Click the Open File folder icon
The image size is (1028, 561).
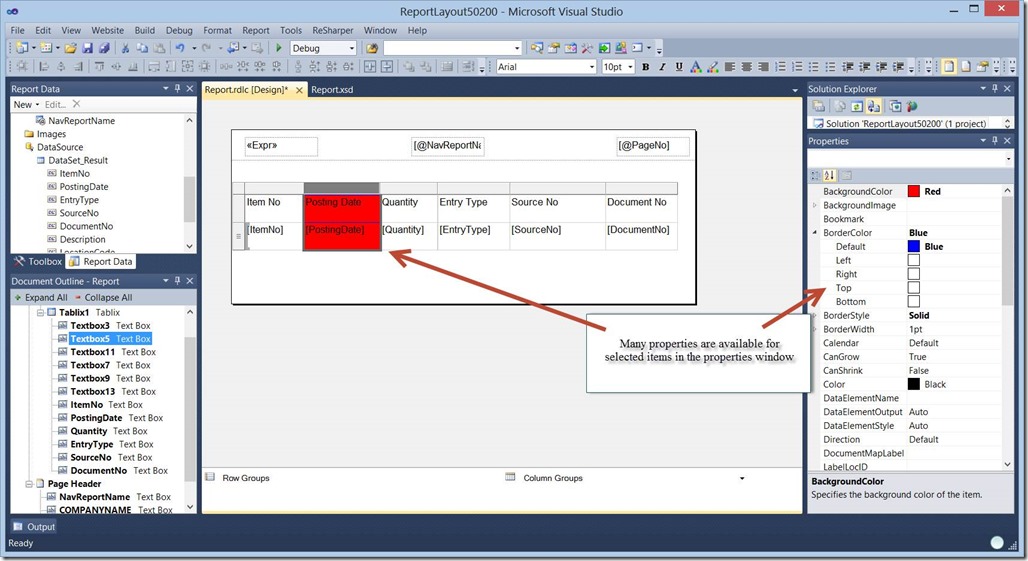tap(70, 48)
